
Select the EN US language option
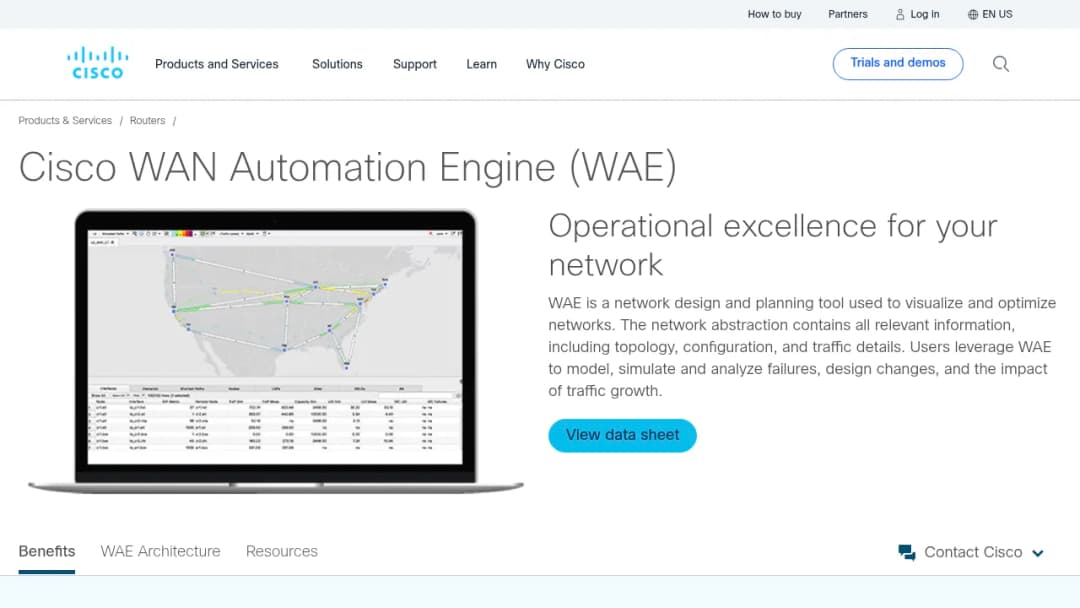(x=997, y=14)
